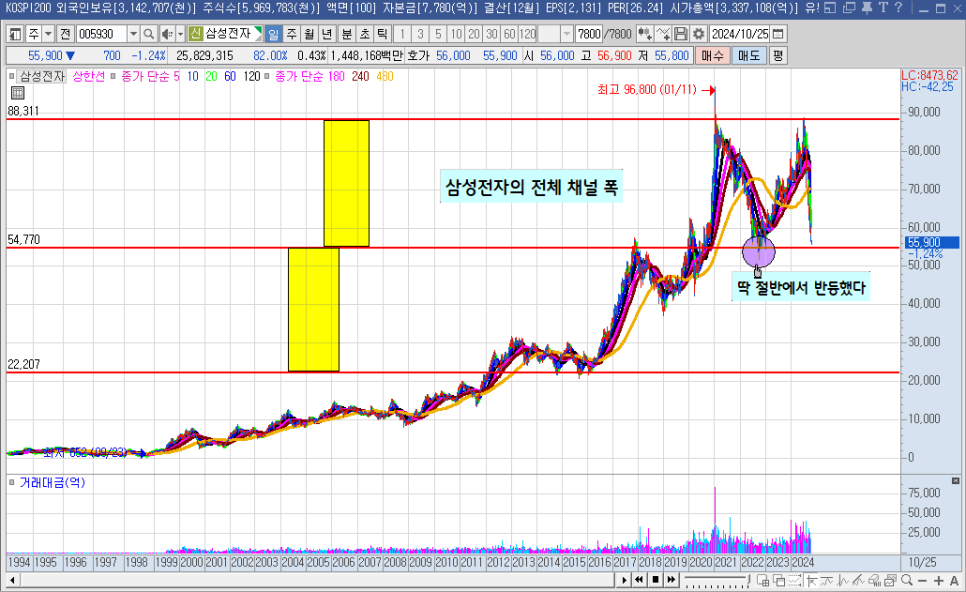Screen dimensions: 966x592
Task: Zoom out with the minus icon
Action: point(922,580)
